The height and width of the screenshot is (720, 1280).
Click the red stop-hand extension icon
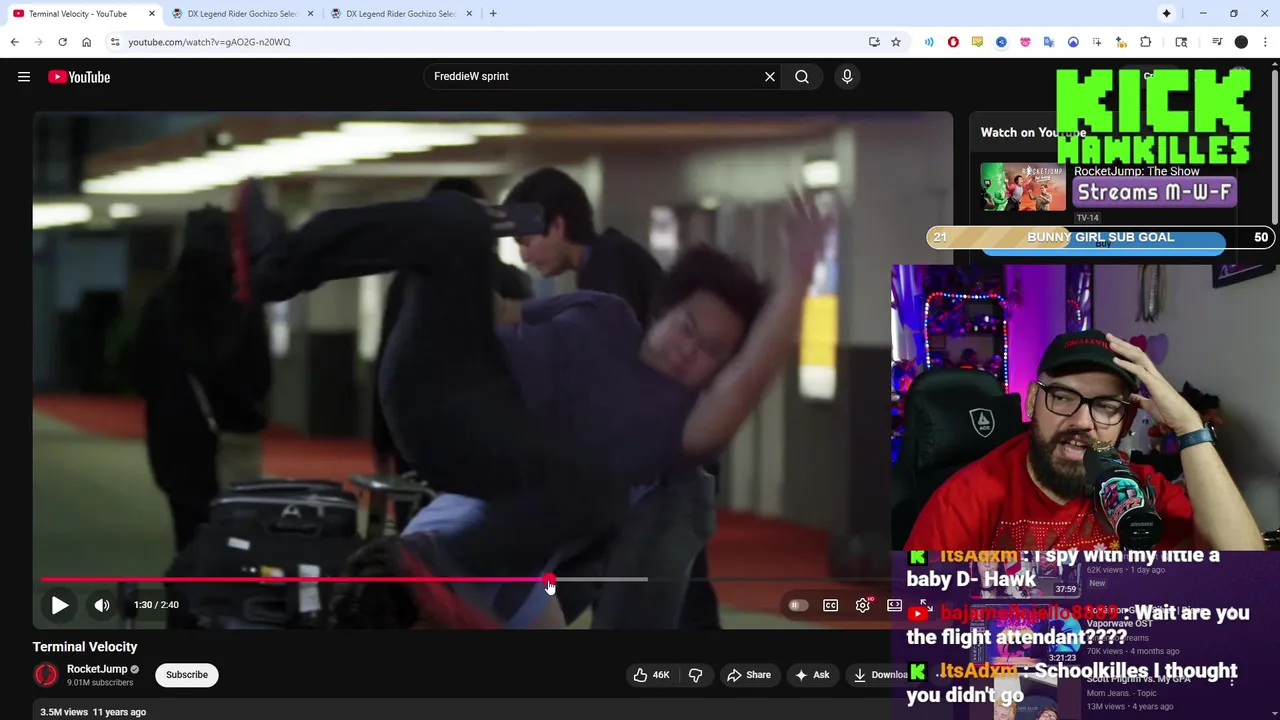(953, 42)
